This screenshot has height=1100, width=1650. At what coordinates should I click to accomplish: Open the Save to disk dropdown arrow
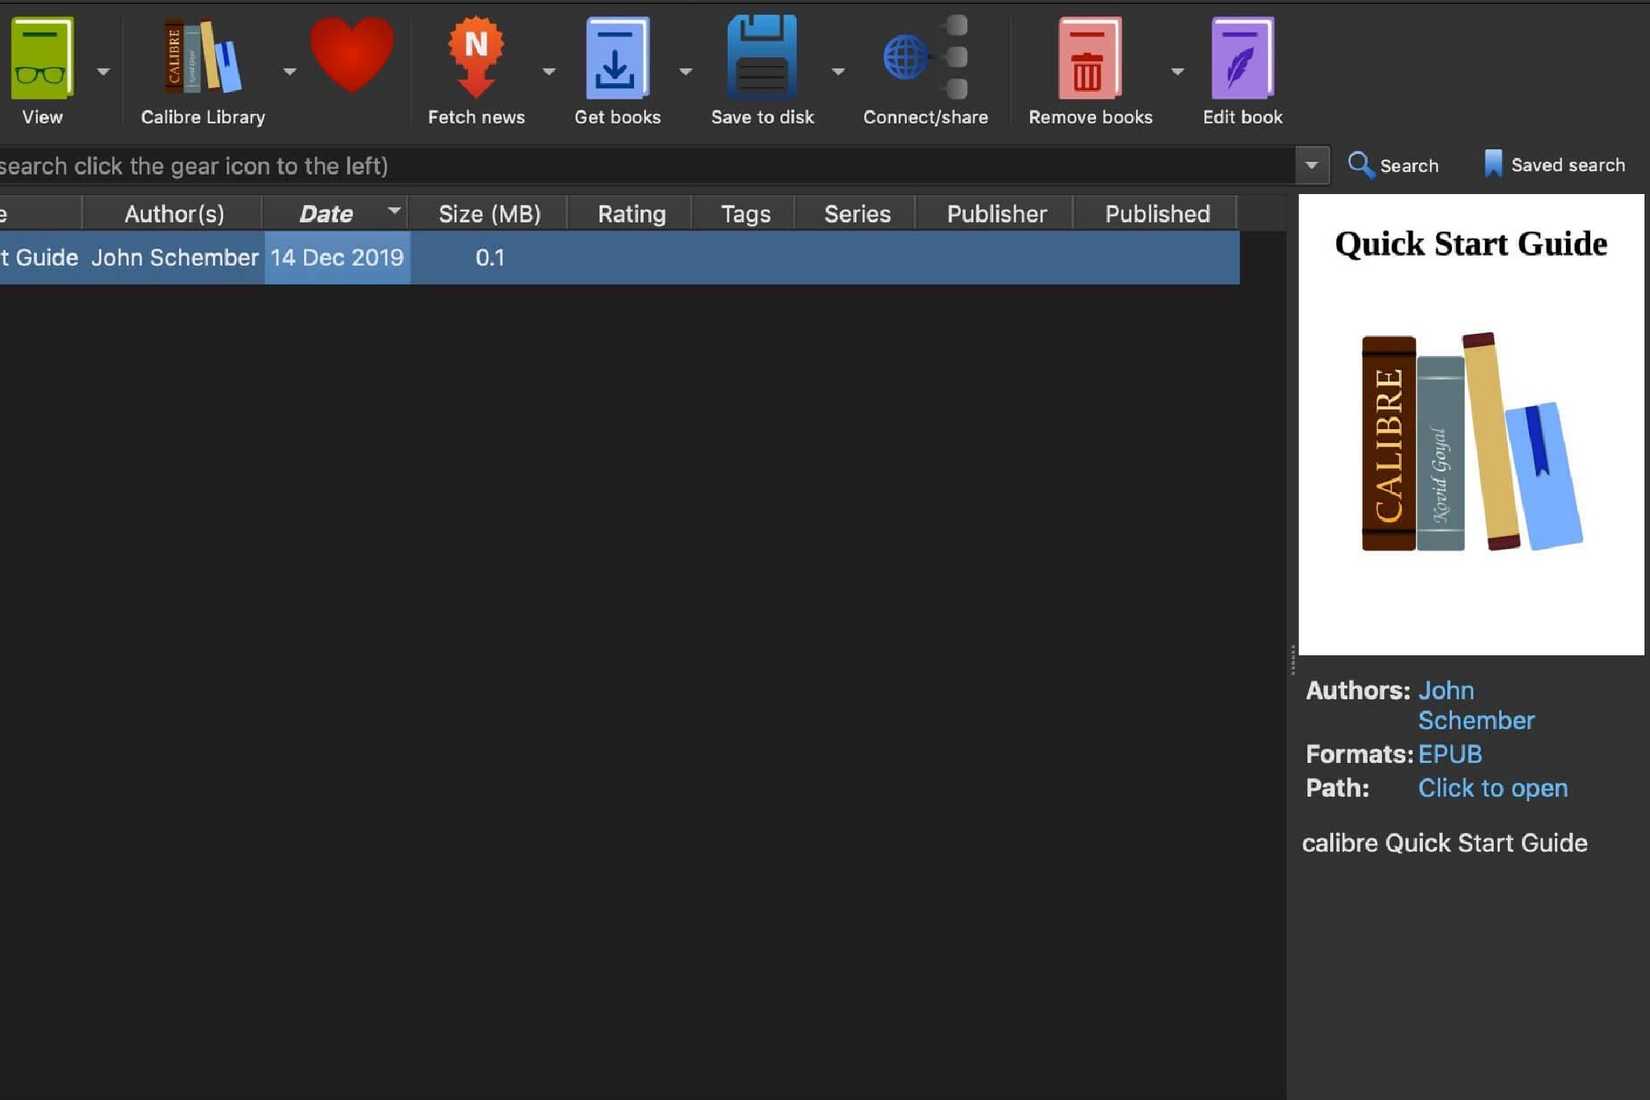point(838,71)
